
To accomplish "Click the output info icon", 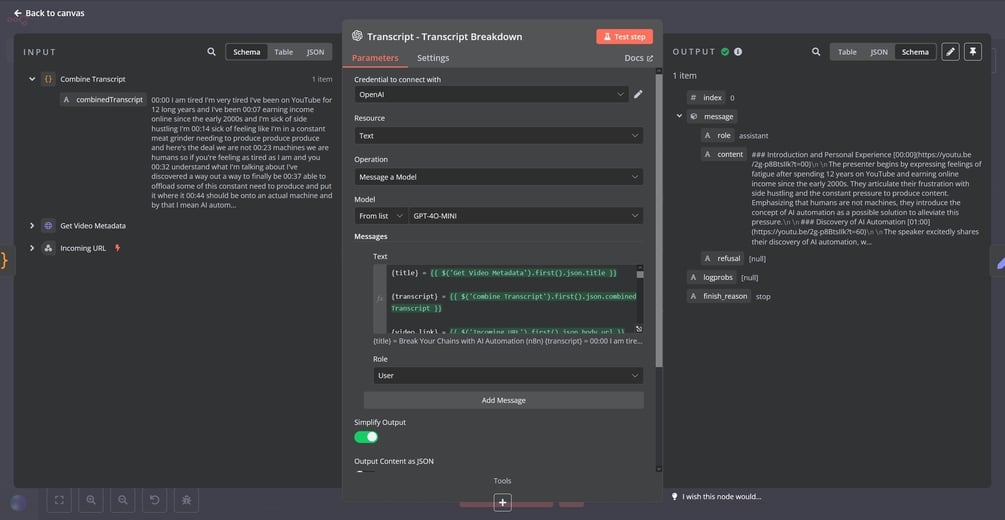I will 738,52.
